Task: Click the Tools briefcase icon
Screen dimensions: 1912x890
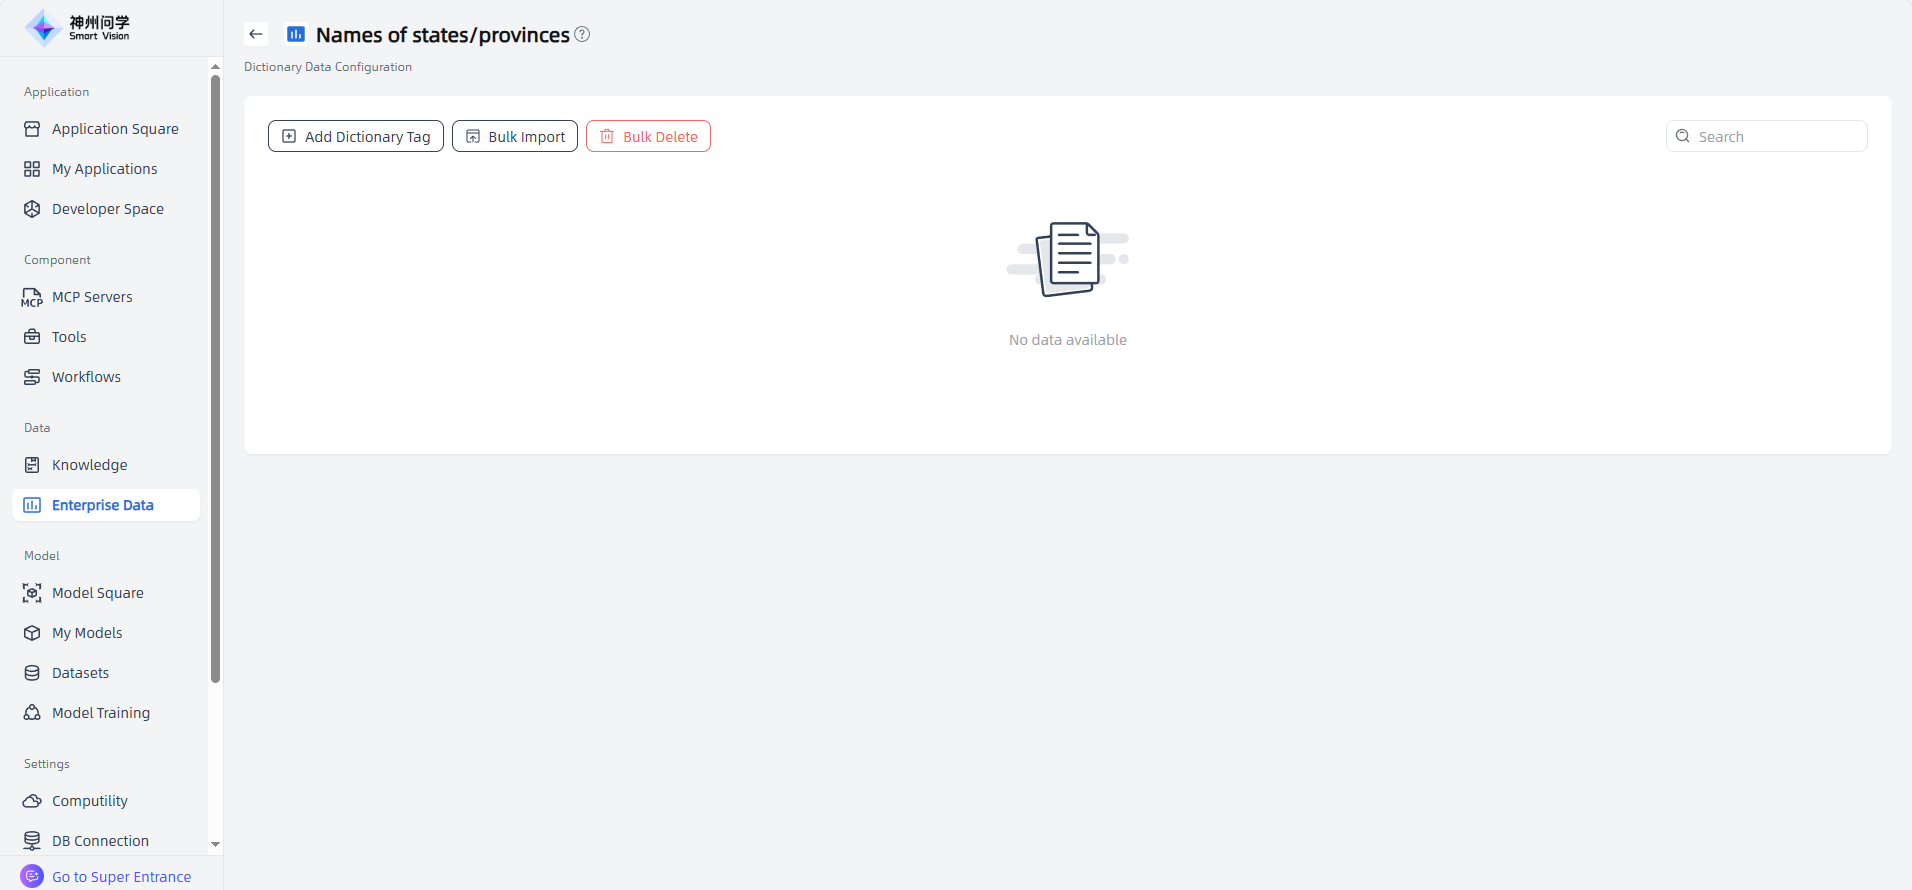Action: 32,337
